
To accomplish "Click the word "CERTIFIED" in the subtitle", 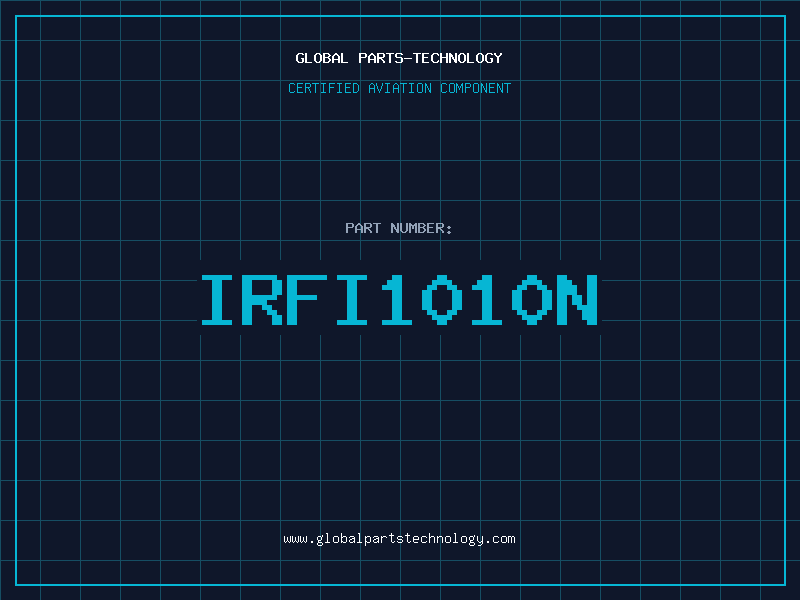I will click(324, 88).
